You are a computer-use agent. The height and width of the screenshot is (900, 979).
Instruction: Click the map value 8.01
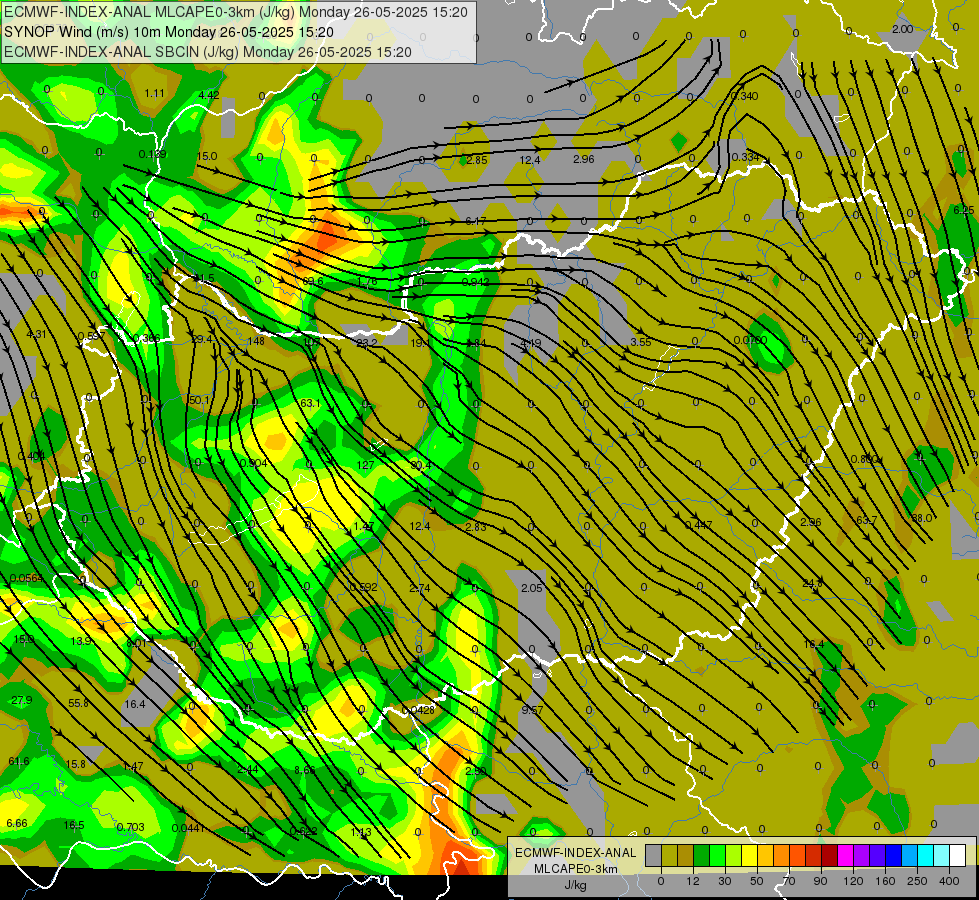point(136,643)
